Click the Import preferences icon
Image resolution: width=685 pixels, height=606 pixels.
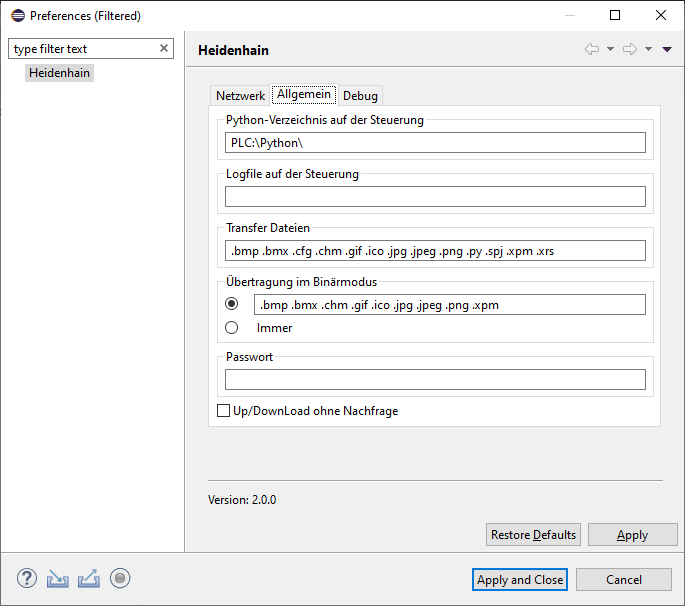58,579
